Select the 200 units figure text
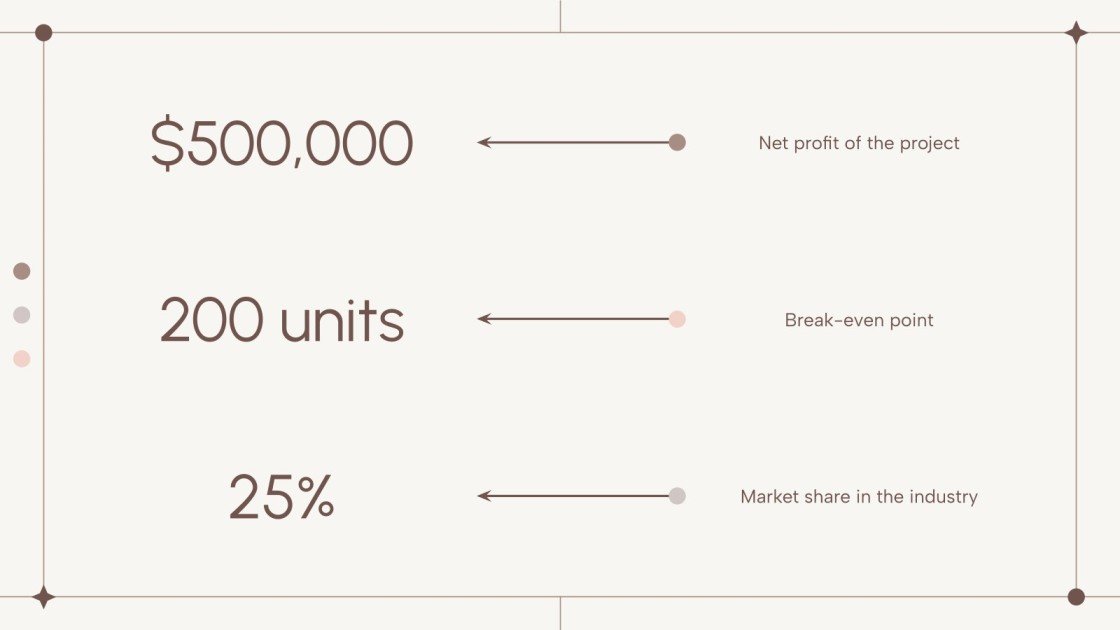 [x=282, y=321]
